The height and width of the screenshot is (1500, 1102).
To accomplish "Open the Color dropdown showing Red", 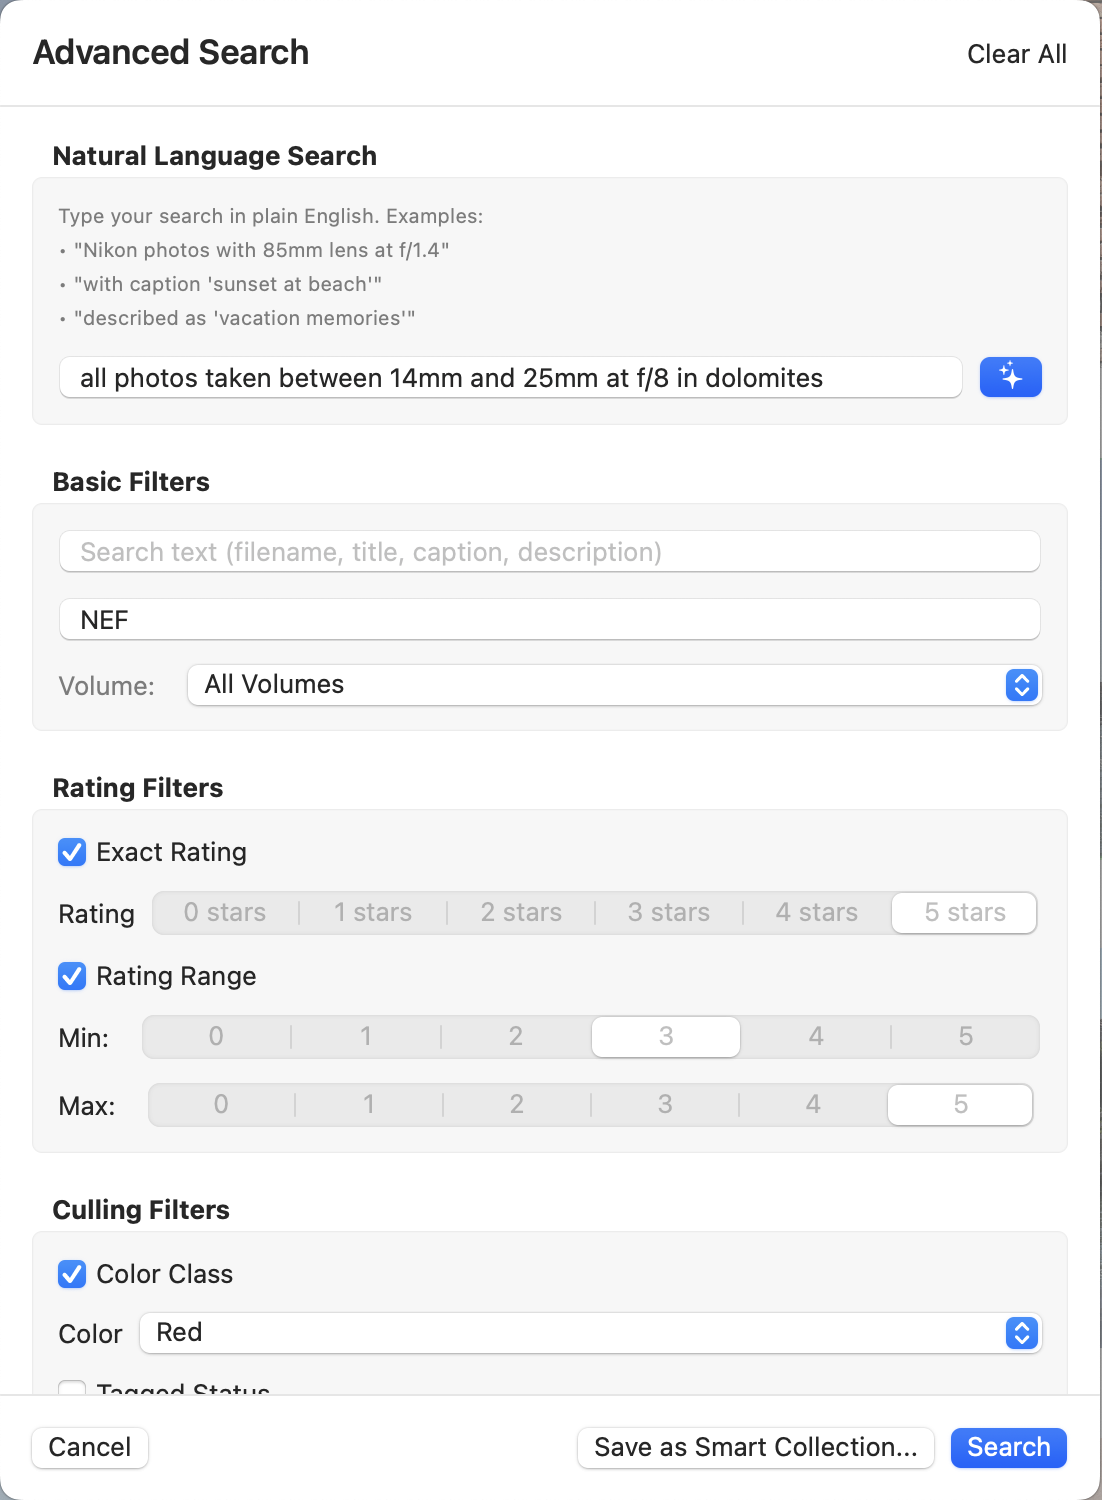I will (x=590, y=1333).
